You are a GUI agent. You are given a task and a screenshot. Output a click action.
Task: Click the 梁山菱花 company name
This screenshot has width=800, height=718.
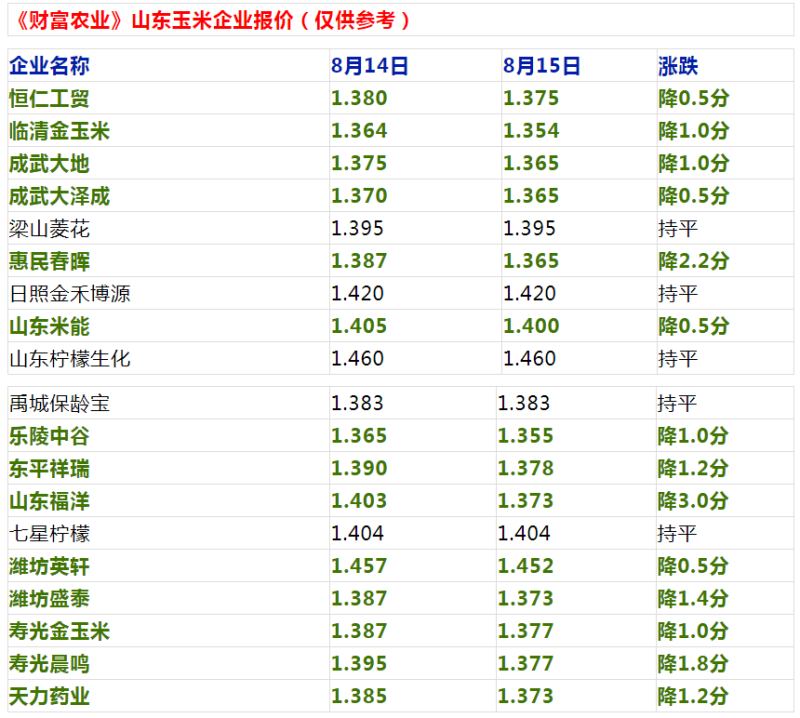click(x=49, y=229)
